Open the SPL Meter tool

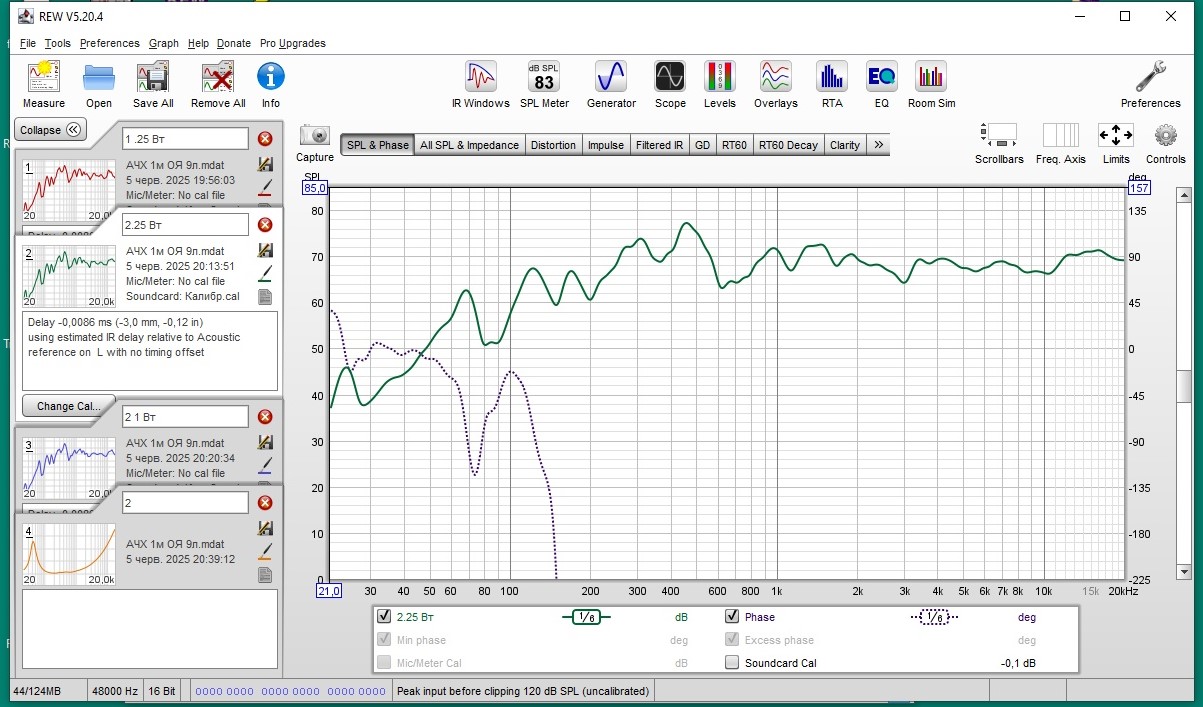click(544, 77)
